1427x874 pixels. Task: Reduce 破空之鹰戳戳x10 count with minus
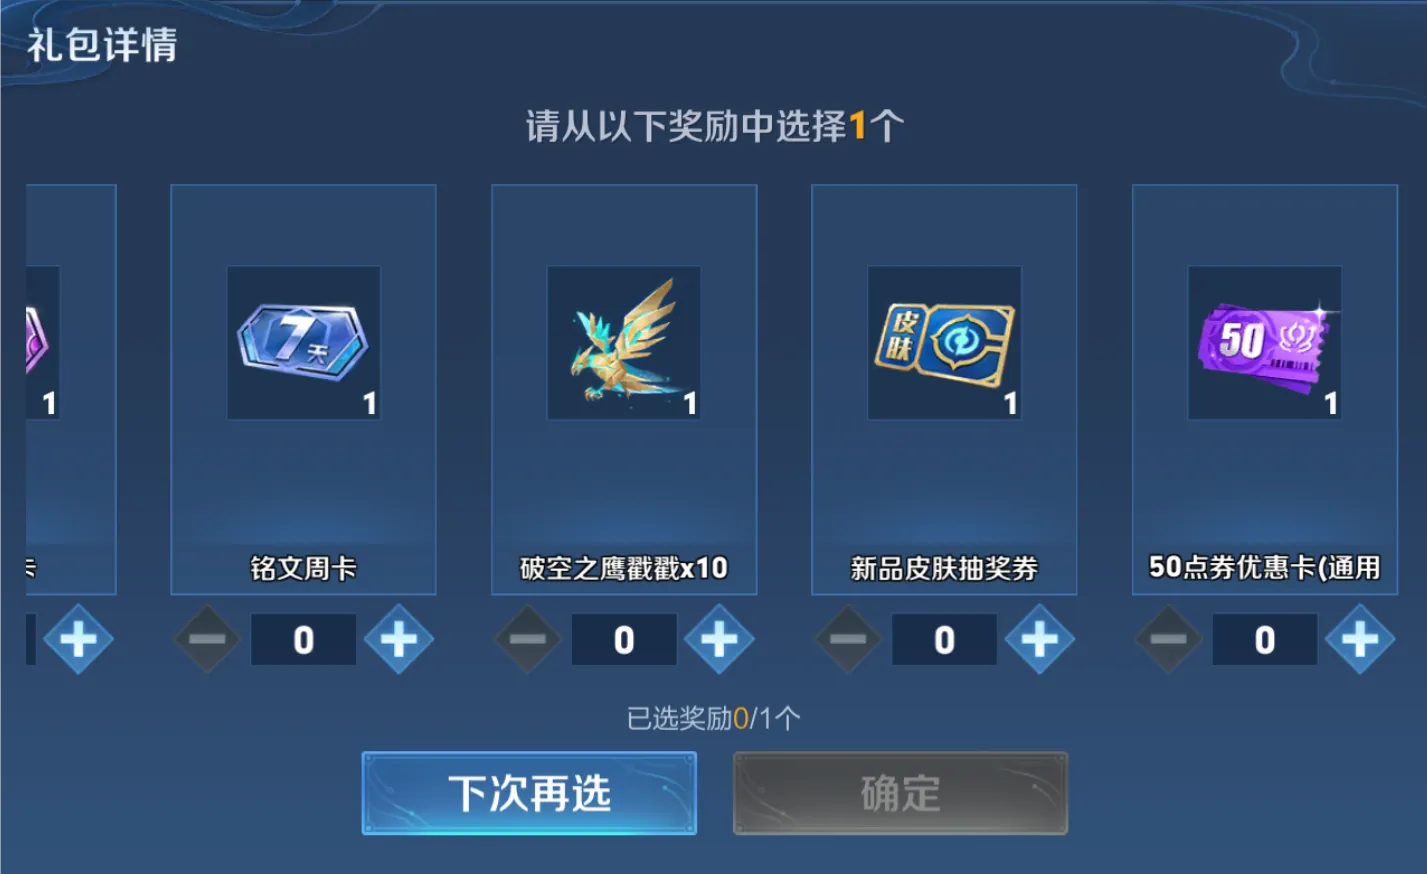(528, 639)
